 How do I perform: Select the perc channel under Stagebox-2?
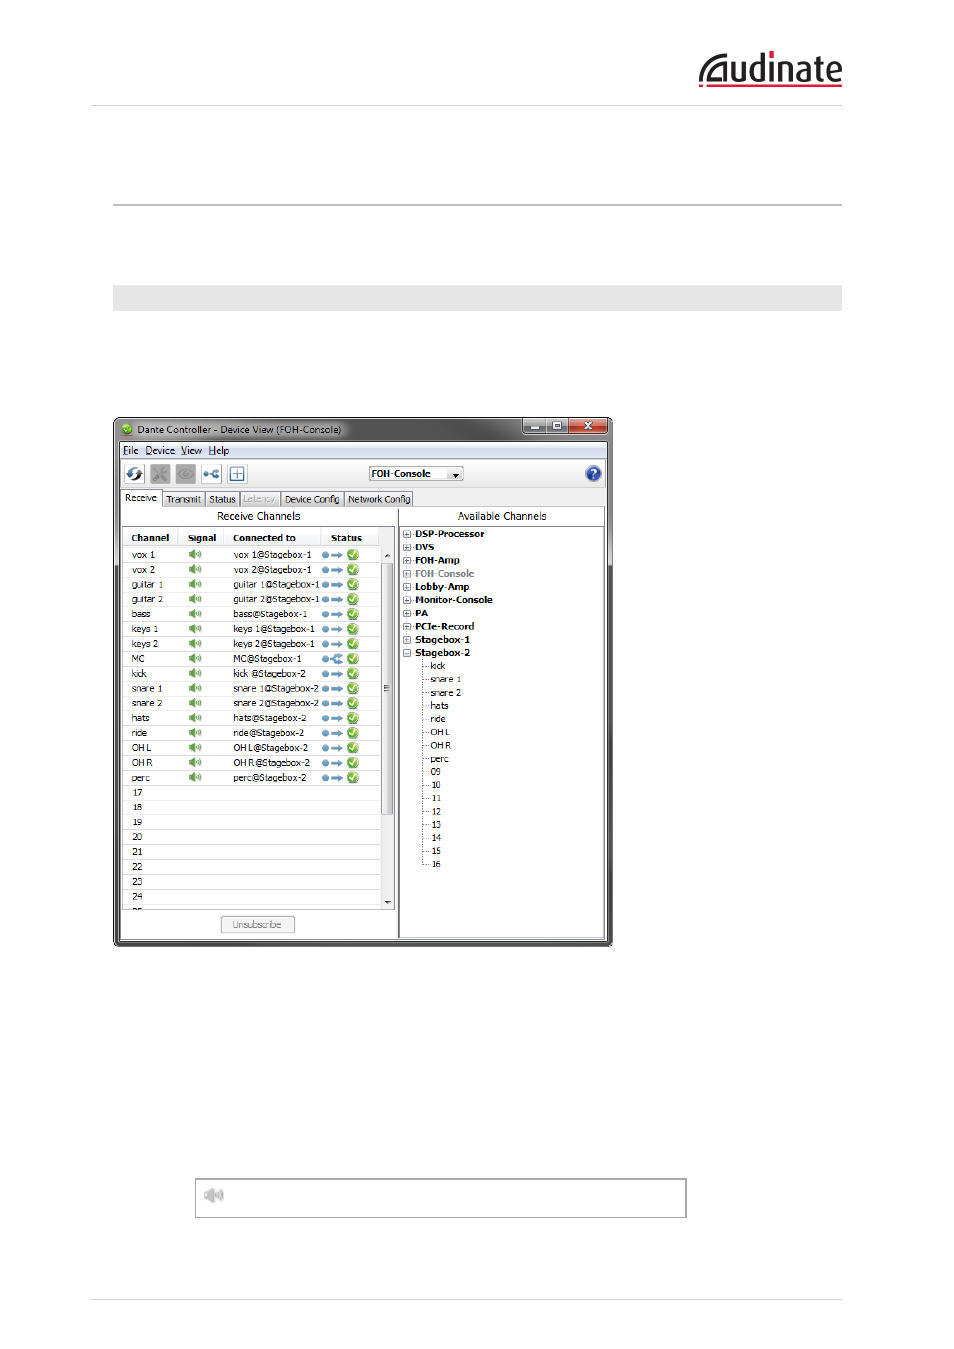tap(439, 759)
